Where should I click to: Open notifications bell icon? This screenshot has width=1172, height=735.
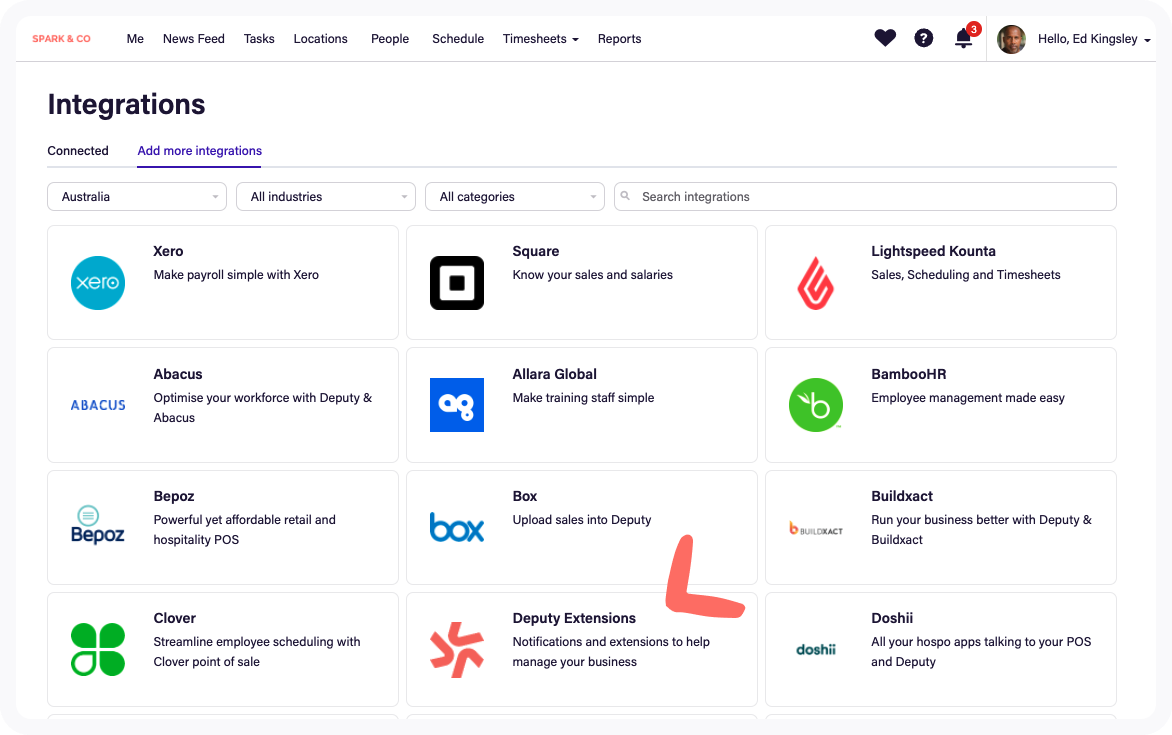tap(964, 38)
